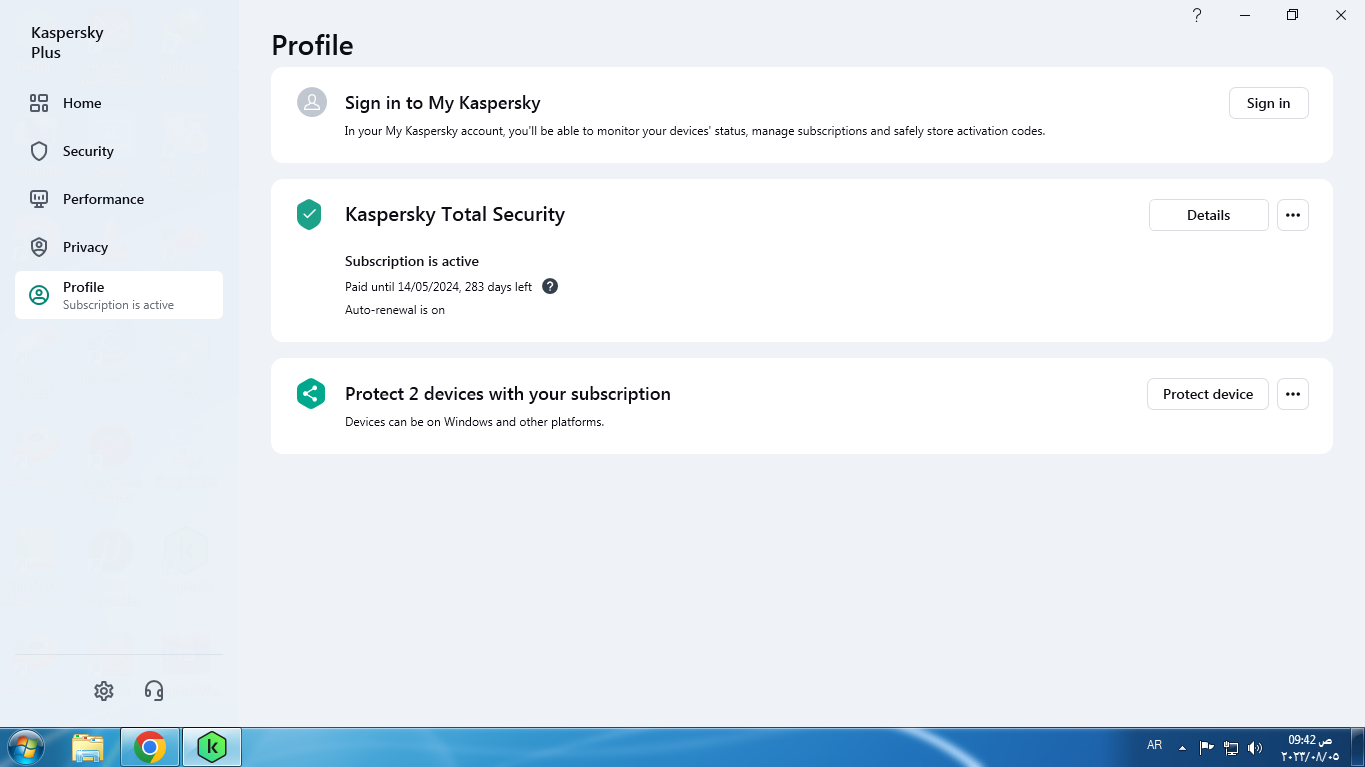Click the Sign in to My Kaspersky heading

pyautogui.click(x=443, y=103)
